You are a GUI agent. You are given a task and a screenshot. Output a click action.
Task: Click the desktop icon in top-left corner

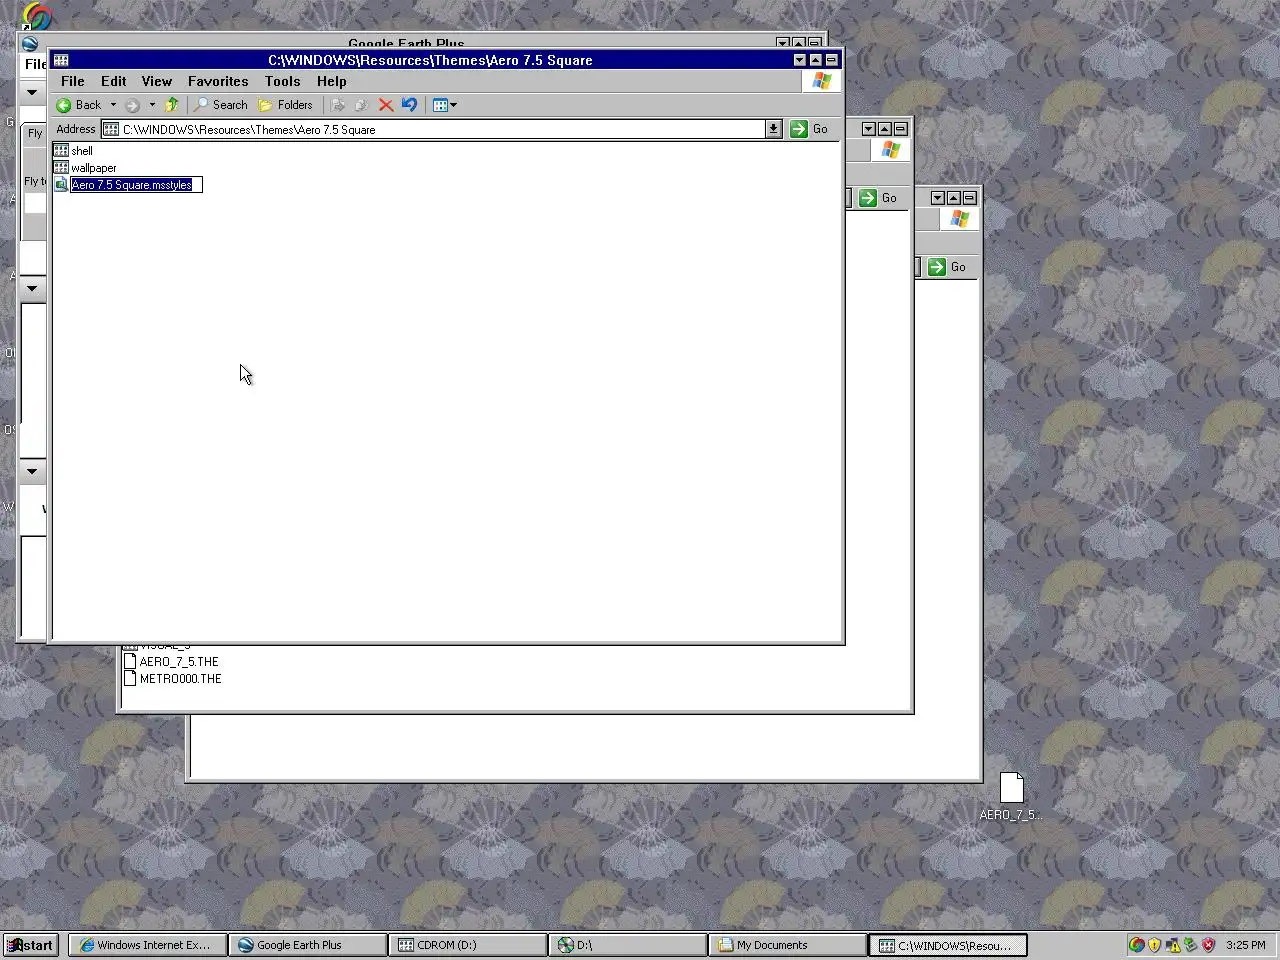click(x=37, y=15)
